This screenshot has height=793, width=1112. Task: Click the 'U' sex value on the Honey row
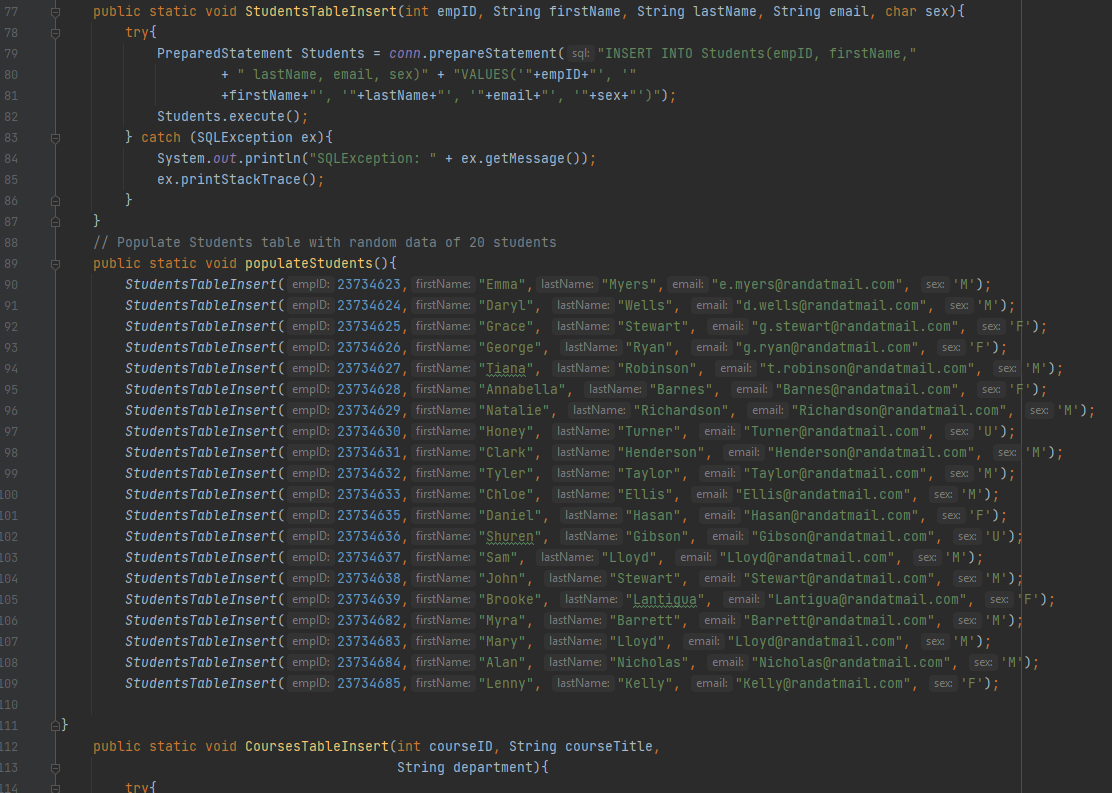(x=986, y=431)
